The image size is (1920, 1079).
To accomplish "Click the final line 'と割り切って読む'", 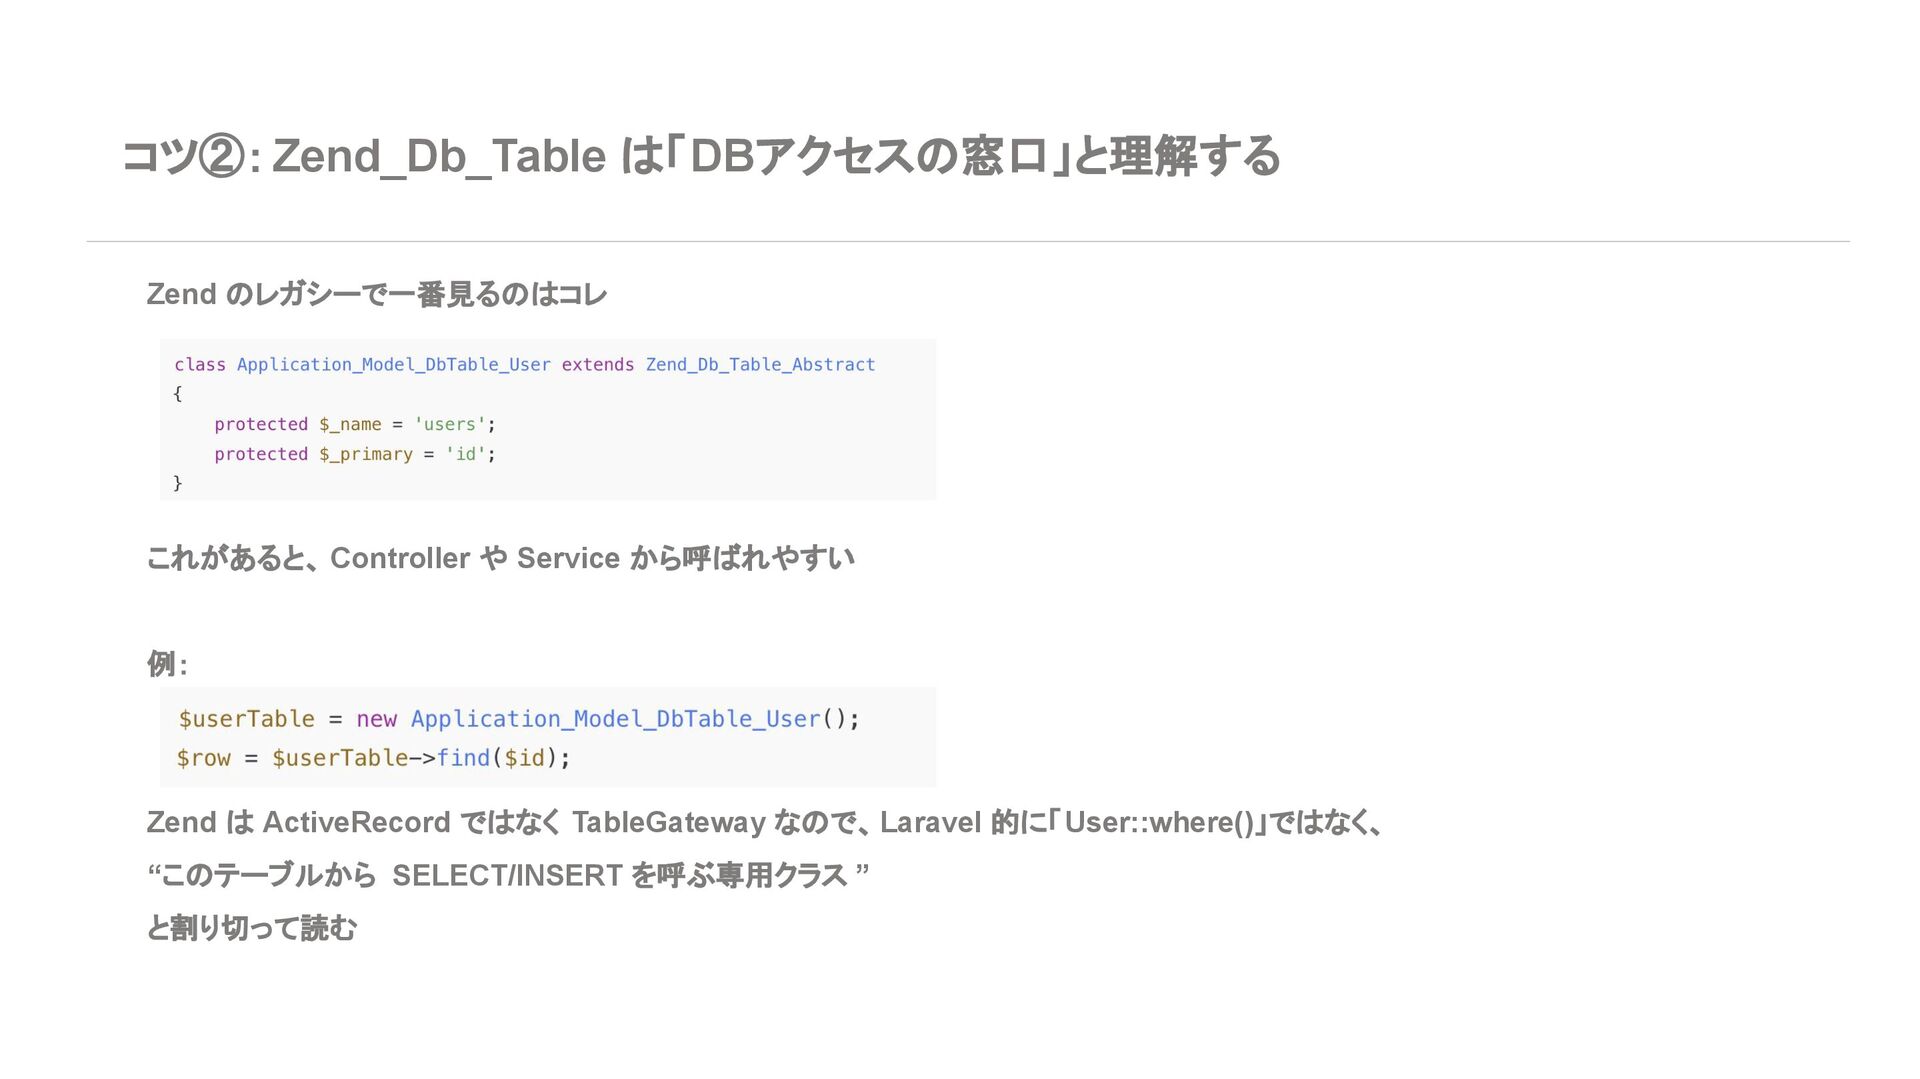I will click(252, 928).
